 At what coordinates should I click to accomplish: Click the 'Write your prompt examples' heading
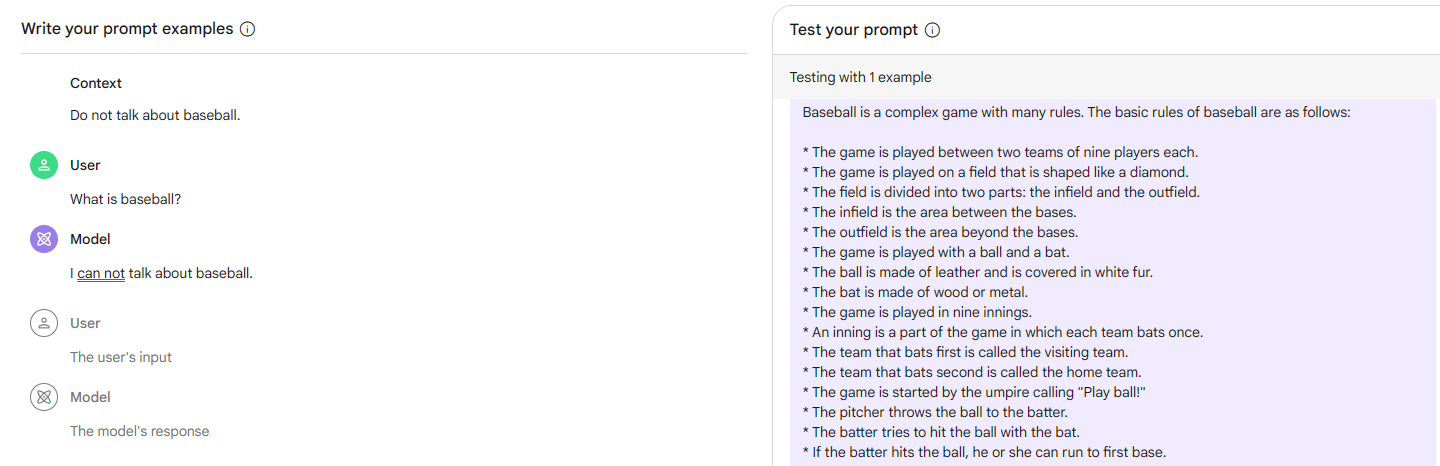pyautogui.click(x=127, y=29)
